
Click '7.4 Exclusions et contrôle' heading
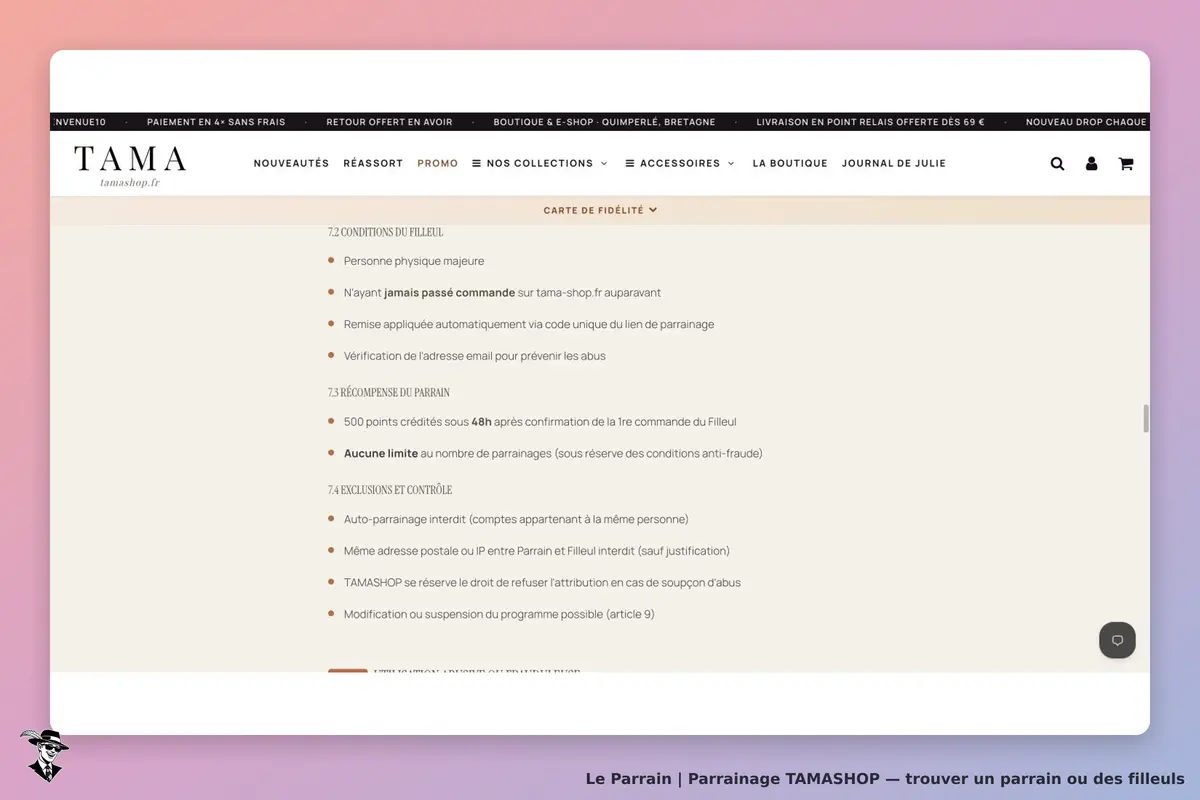tap(390, 490)
